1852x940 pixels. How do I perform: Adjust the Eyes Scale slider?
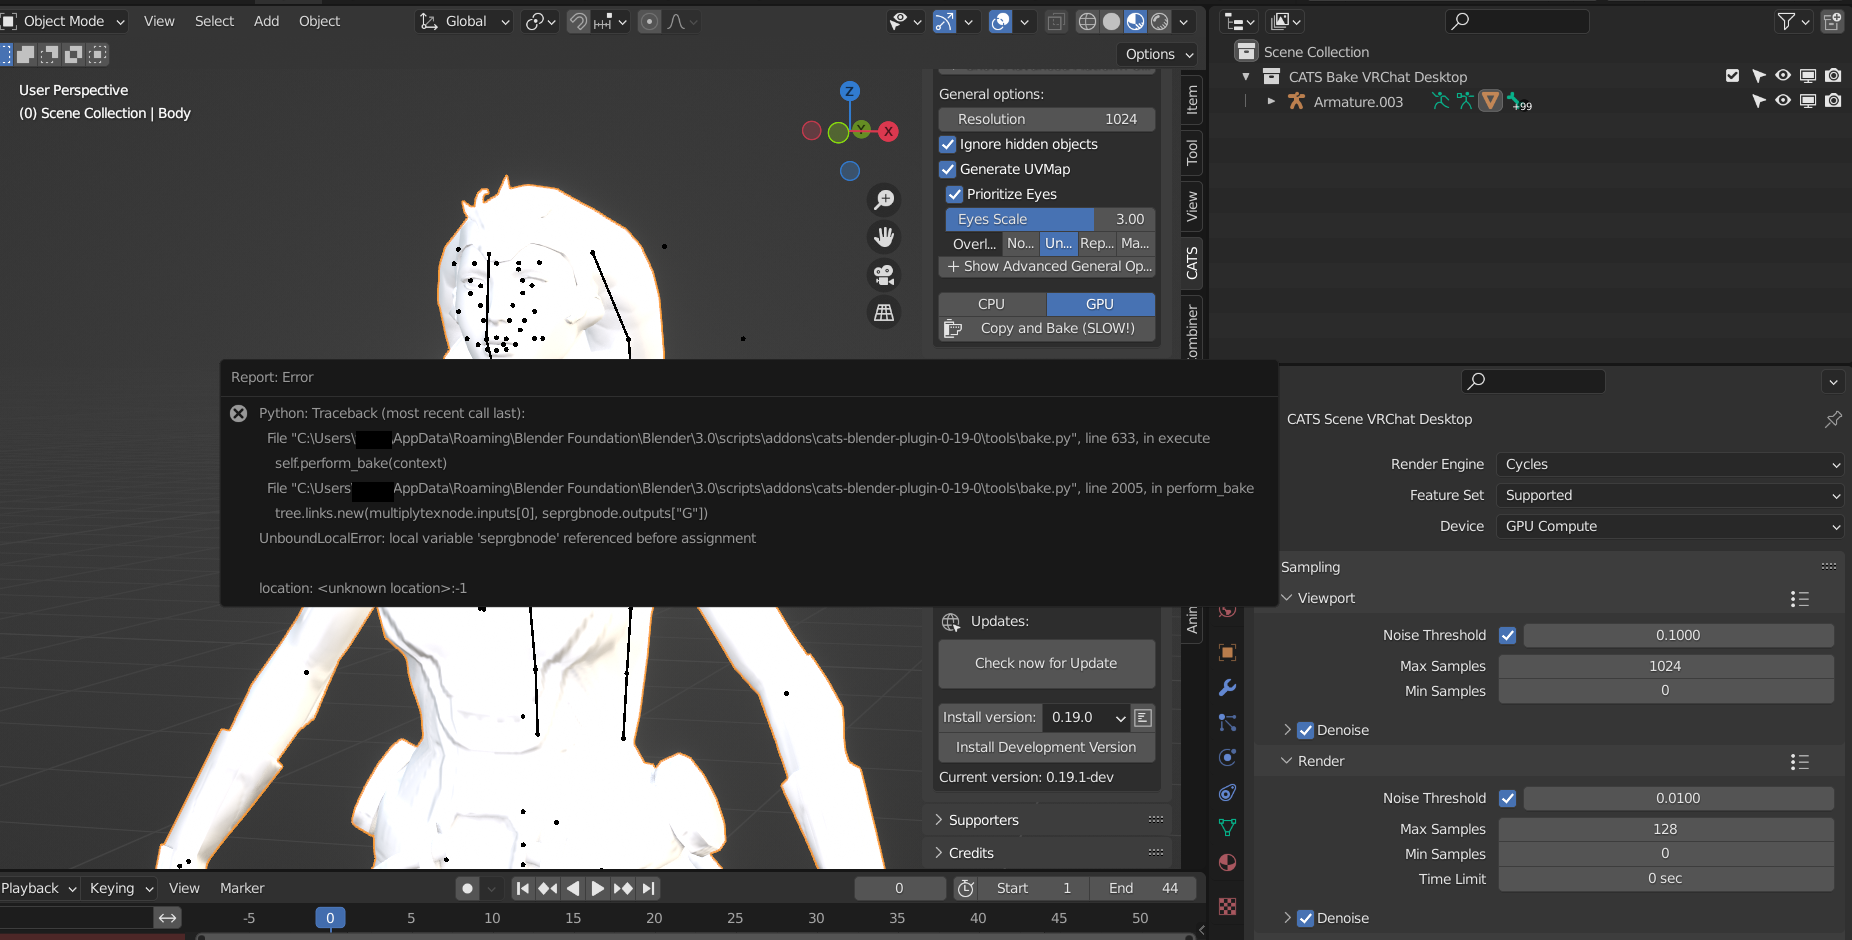pyautogui.click(x=1050, y=219)
